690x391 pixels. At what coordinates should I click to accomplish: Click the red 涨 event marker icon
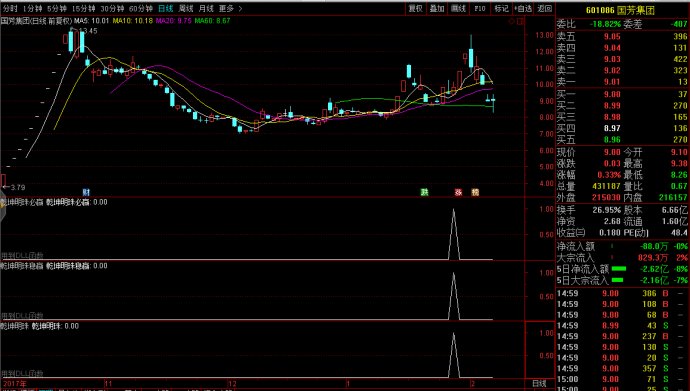(x=458, y=192)
